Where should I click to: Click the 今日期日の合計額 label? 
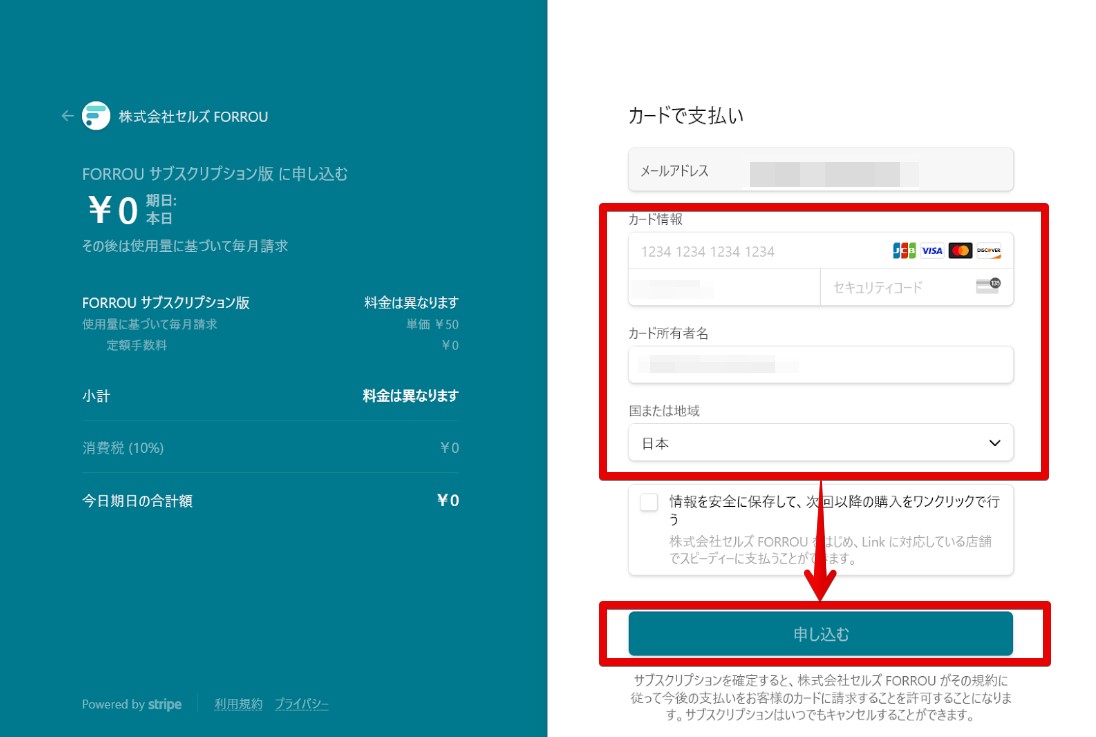[x=137, y=501]
